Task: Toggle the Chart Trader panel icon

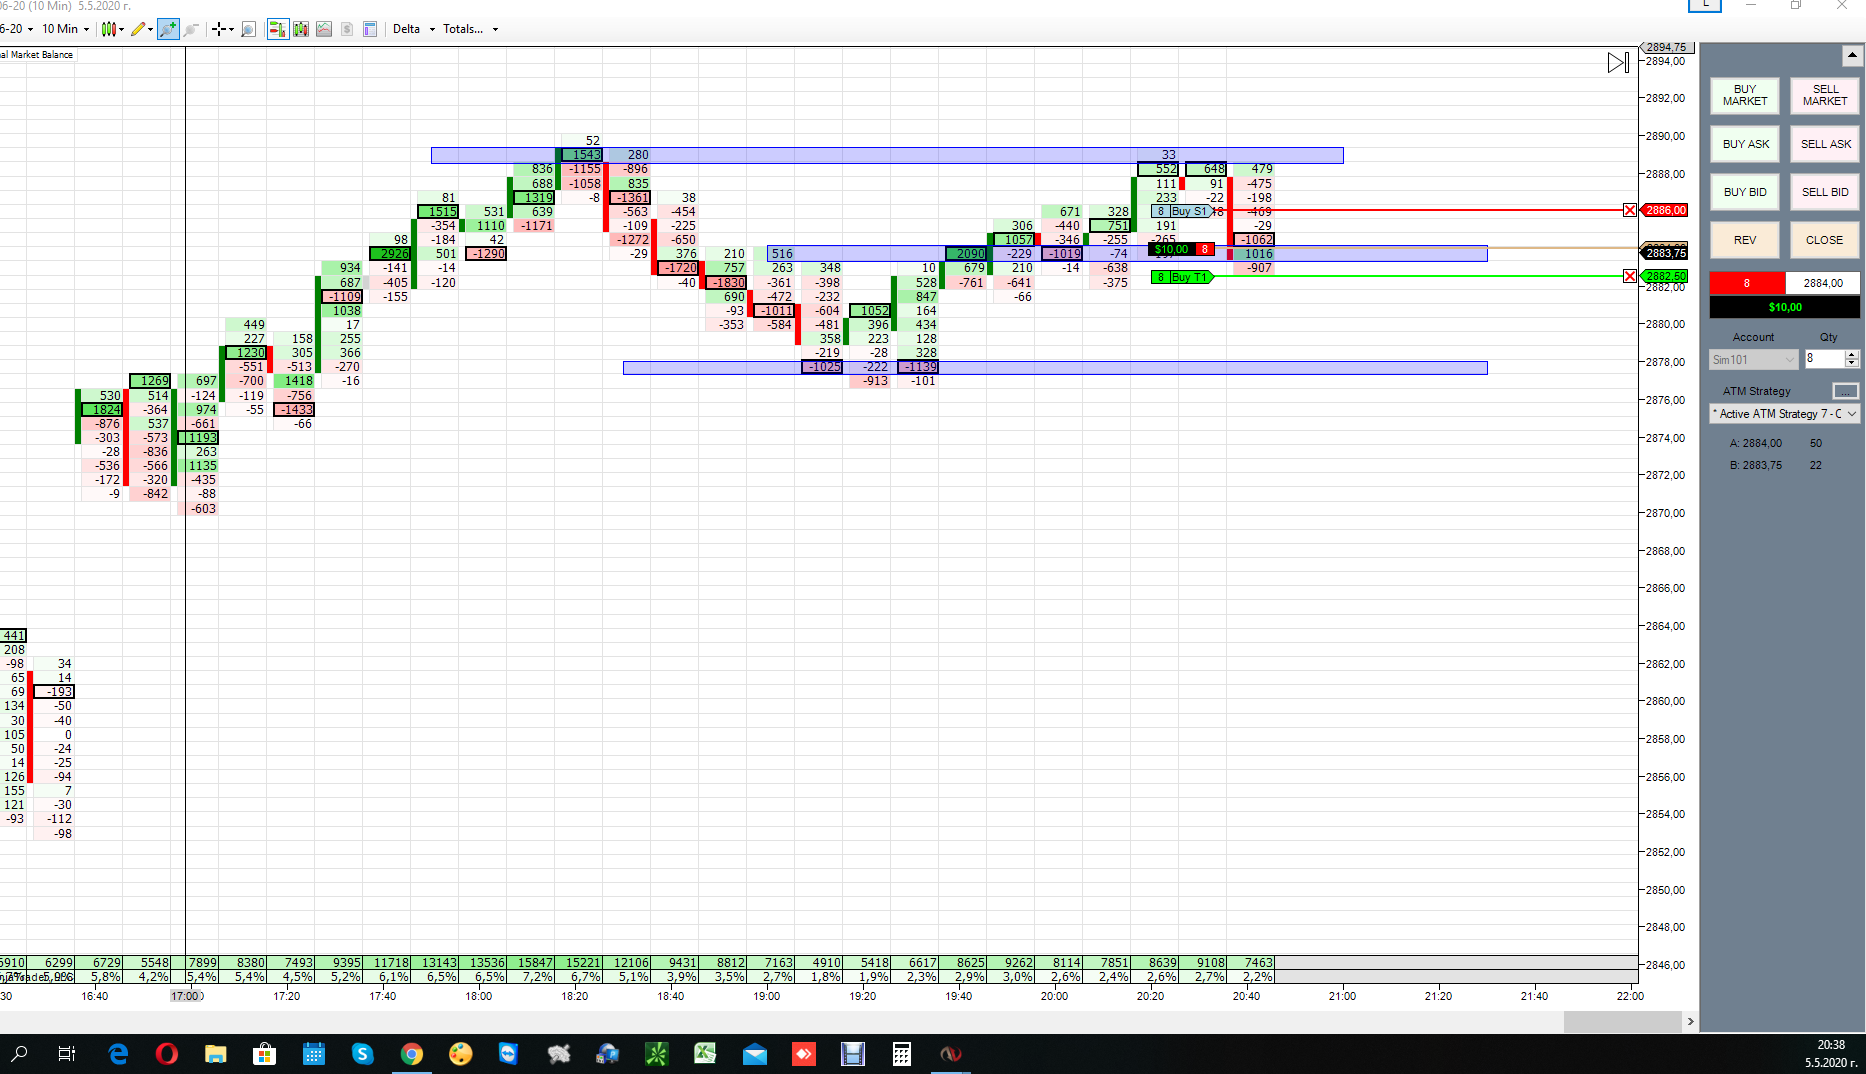Action: [278, 29]
